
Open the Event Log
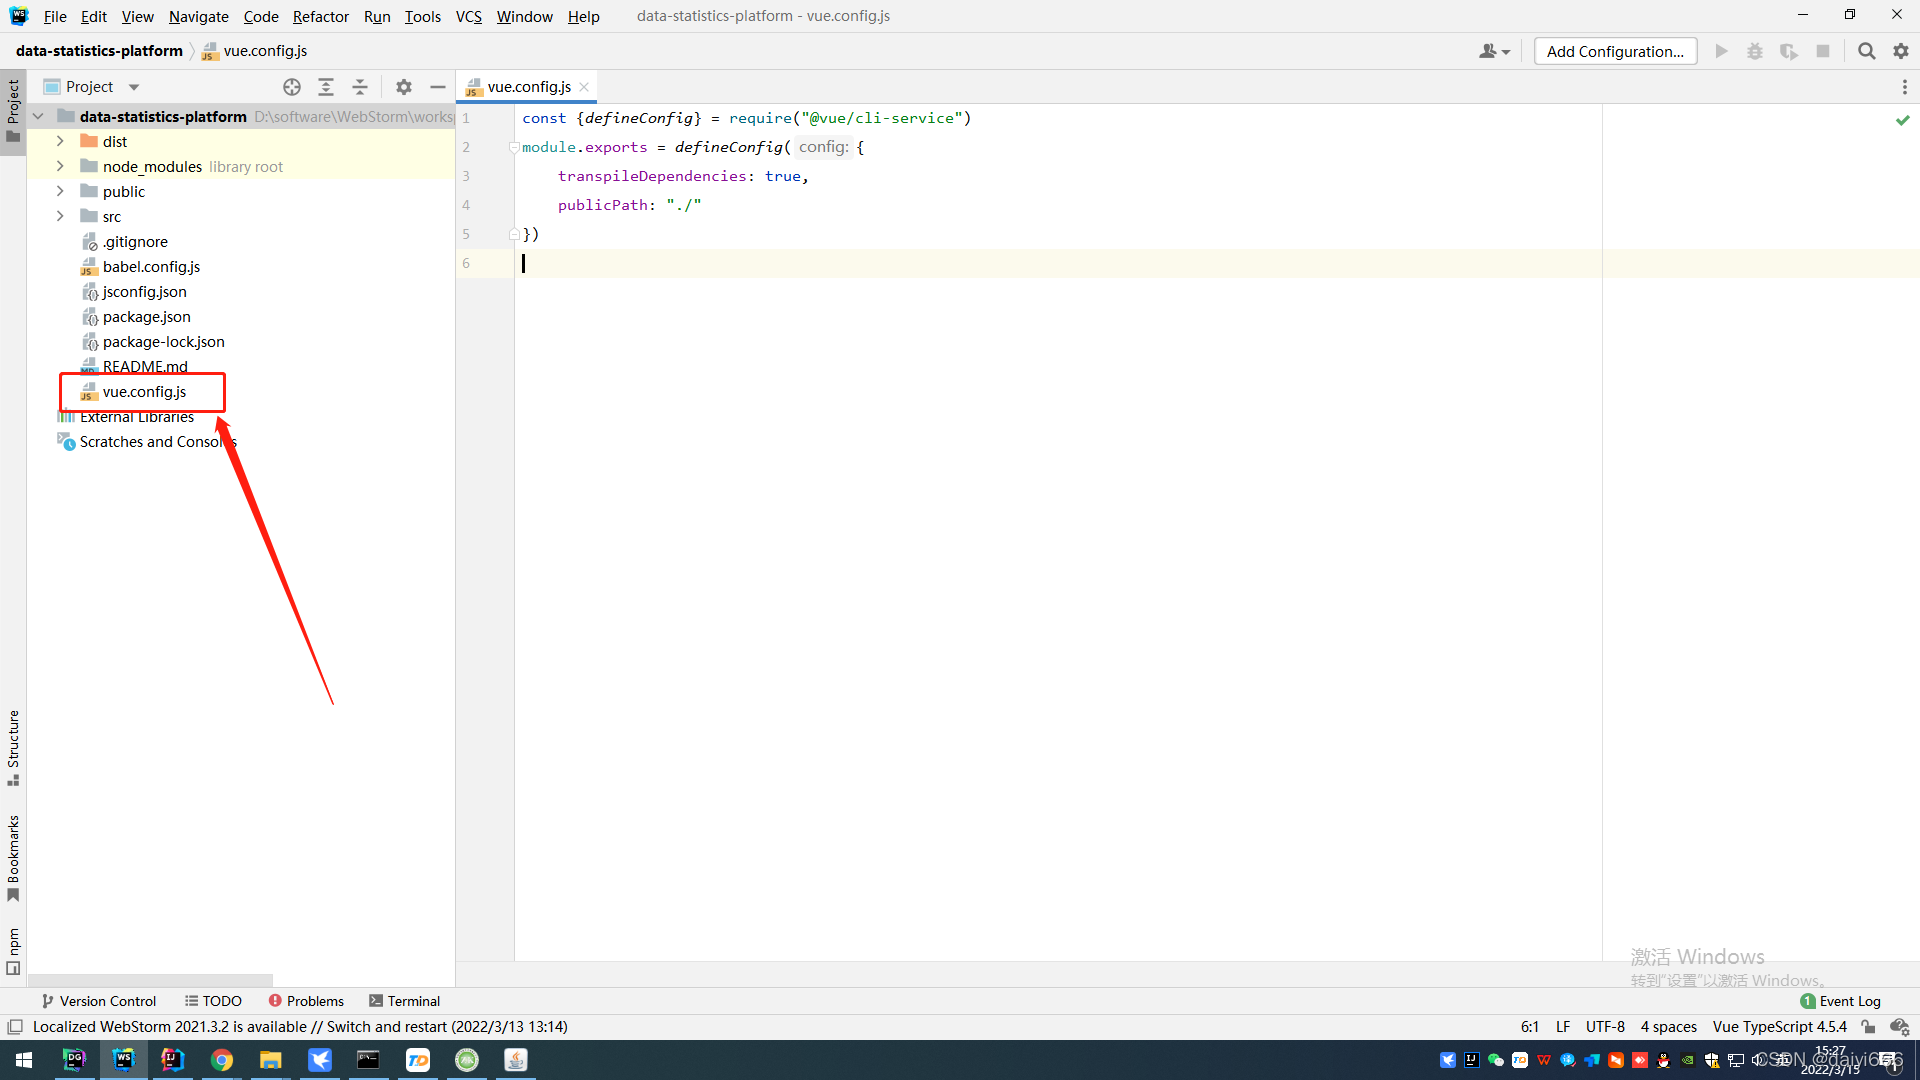point(1840,1001)
